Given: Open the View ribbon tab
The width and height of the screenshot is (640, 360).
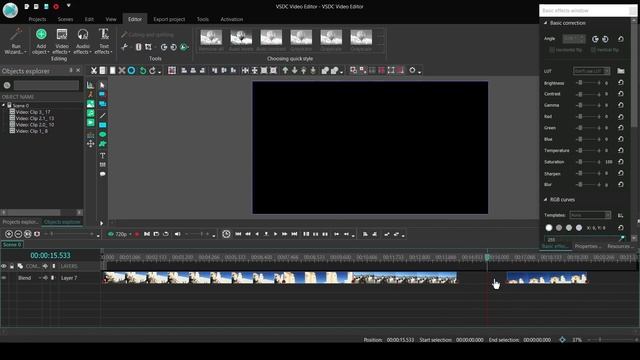Looking at the screenshot, I should pos(111,19).
